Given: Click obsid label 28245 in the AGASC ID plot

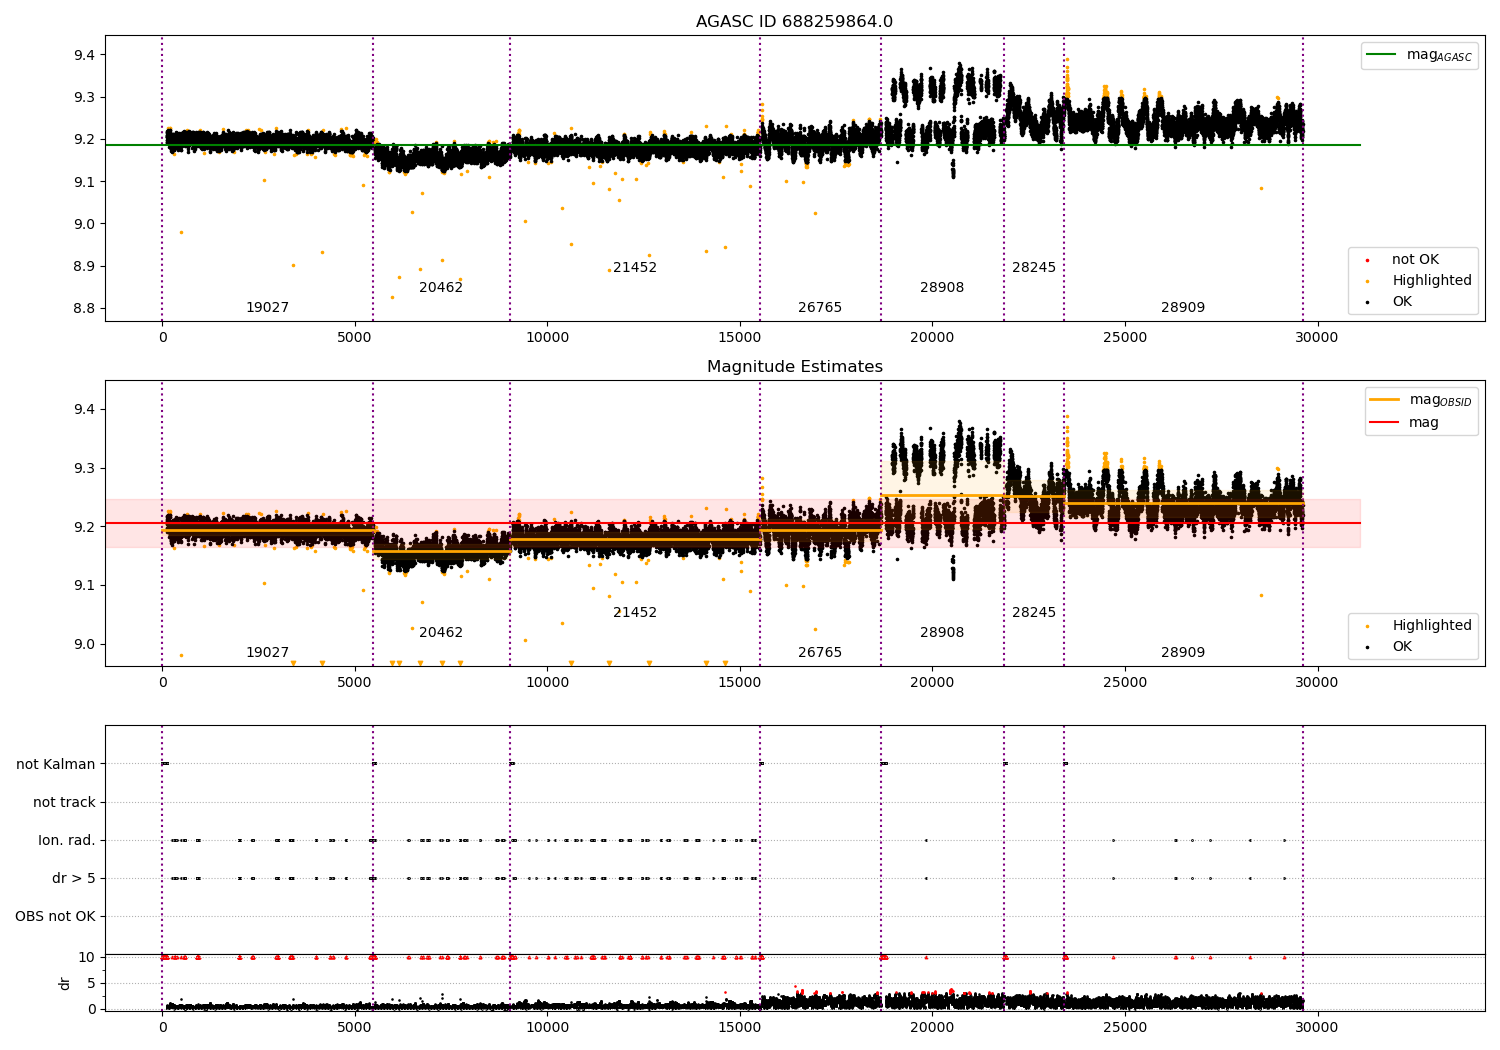Looking at the screenshot, I should coord(1034,268).
